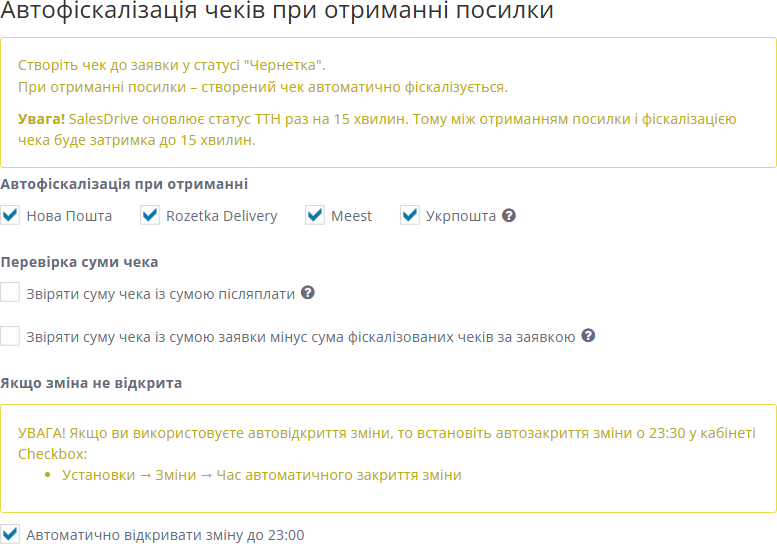Screen dimensions: 777x544
Task: Click the Автофіскалізація при отриманні section heading
Action: (x=125, y=184)
